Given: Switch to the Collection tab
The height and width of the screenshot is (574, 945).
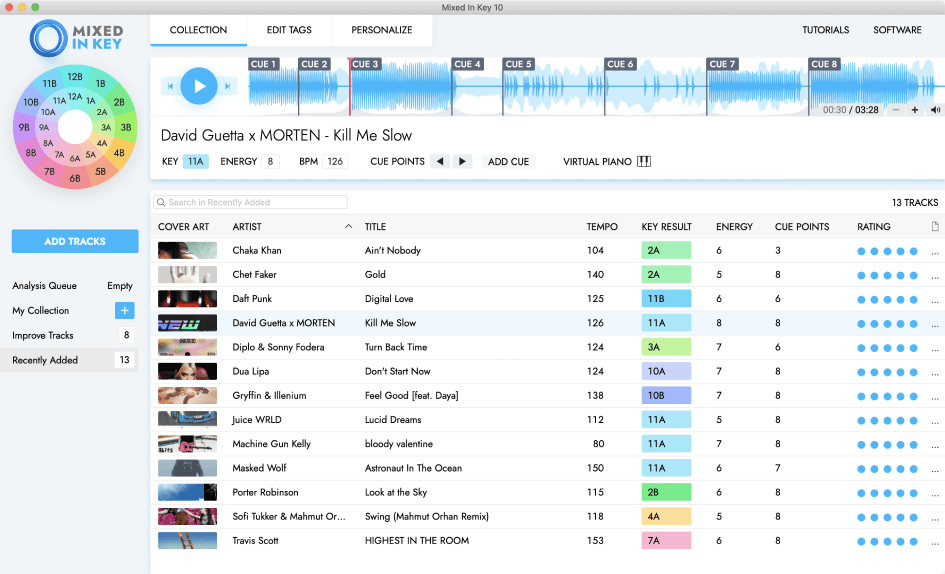Looking at the screenshot, I should [198, 30].
